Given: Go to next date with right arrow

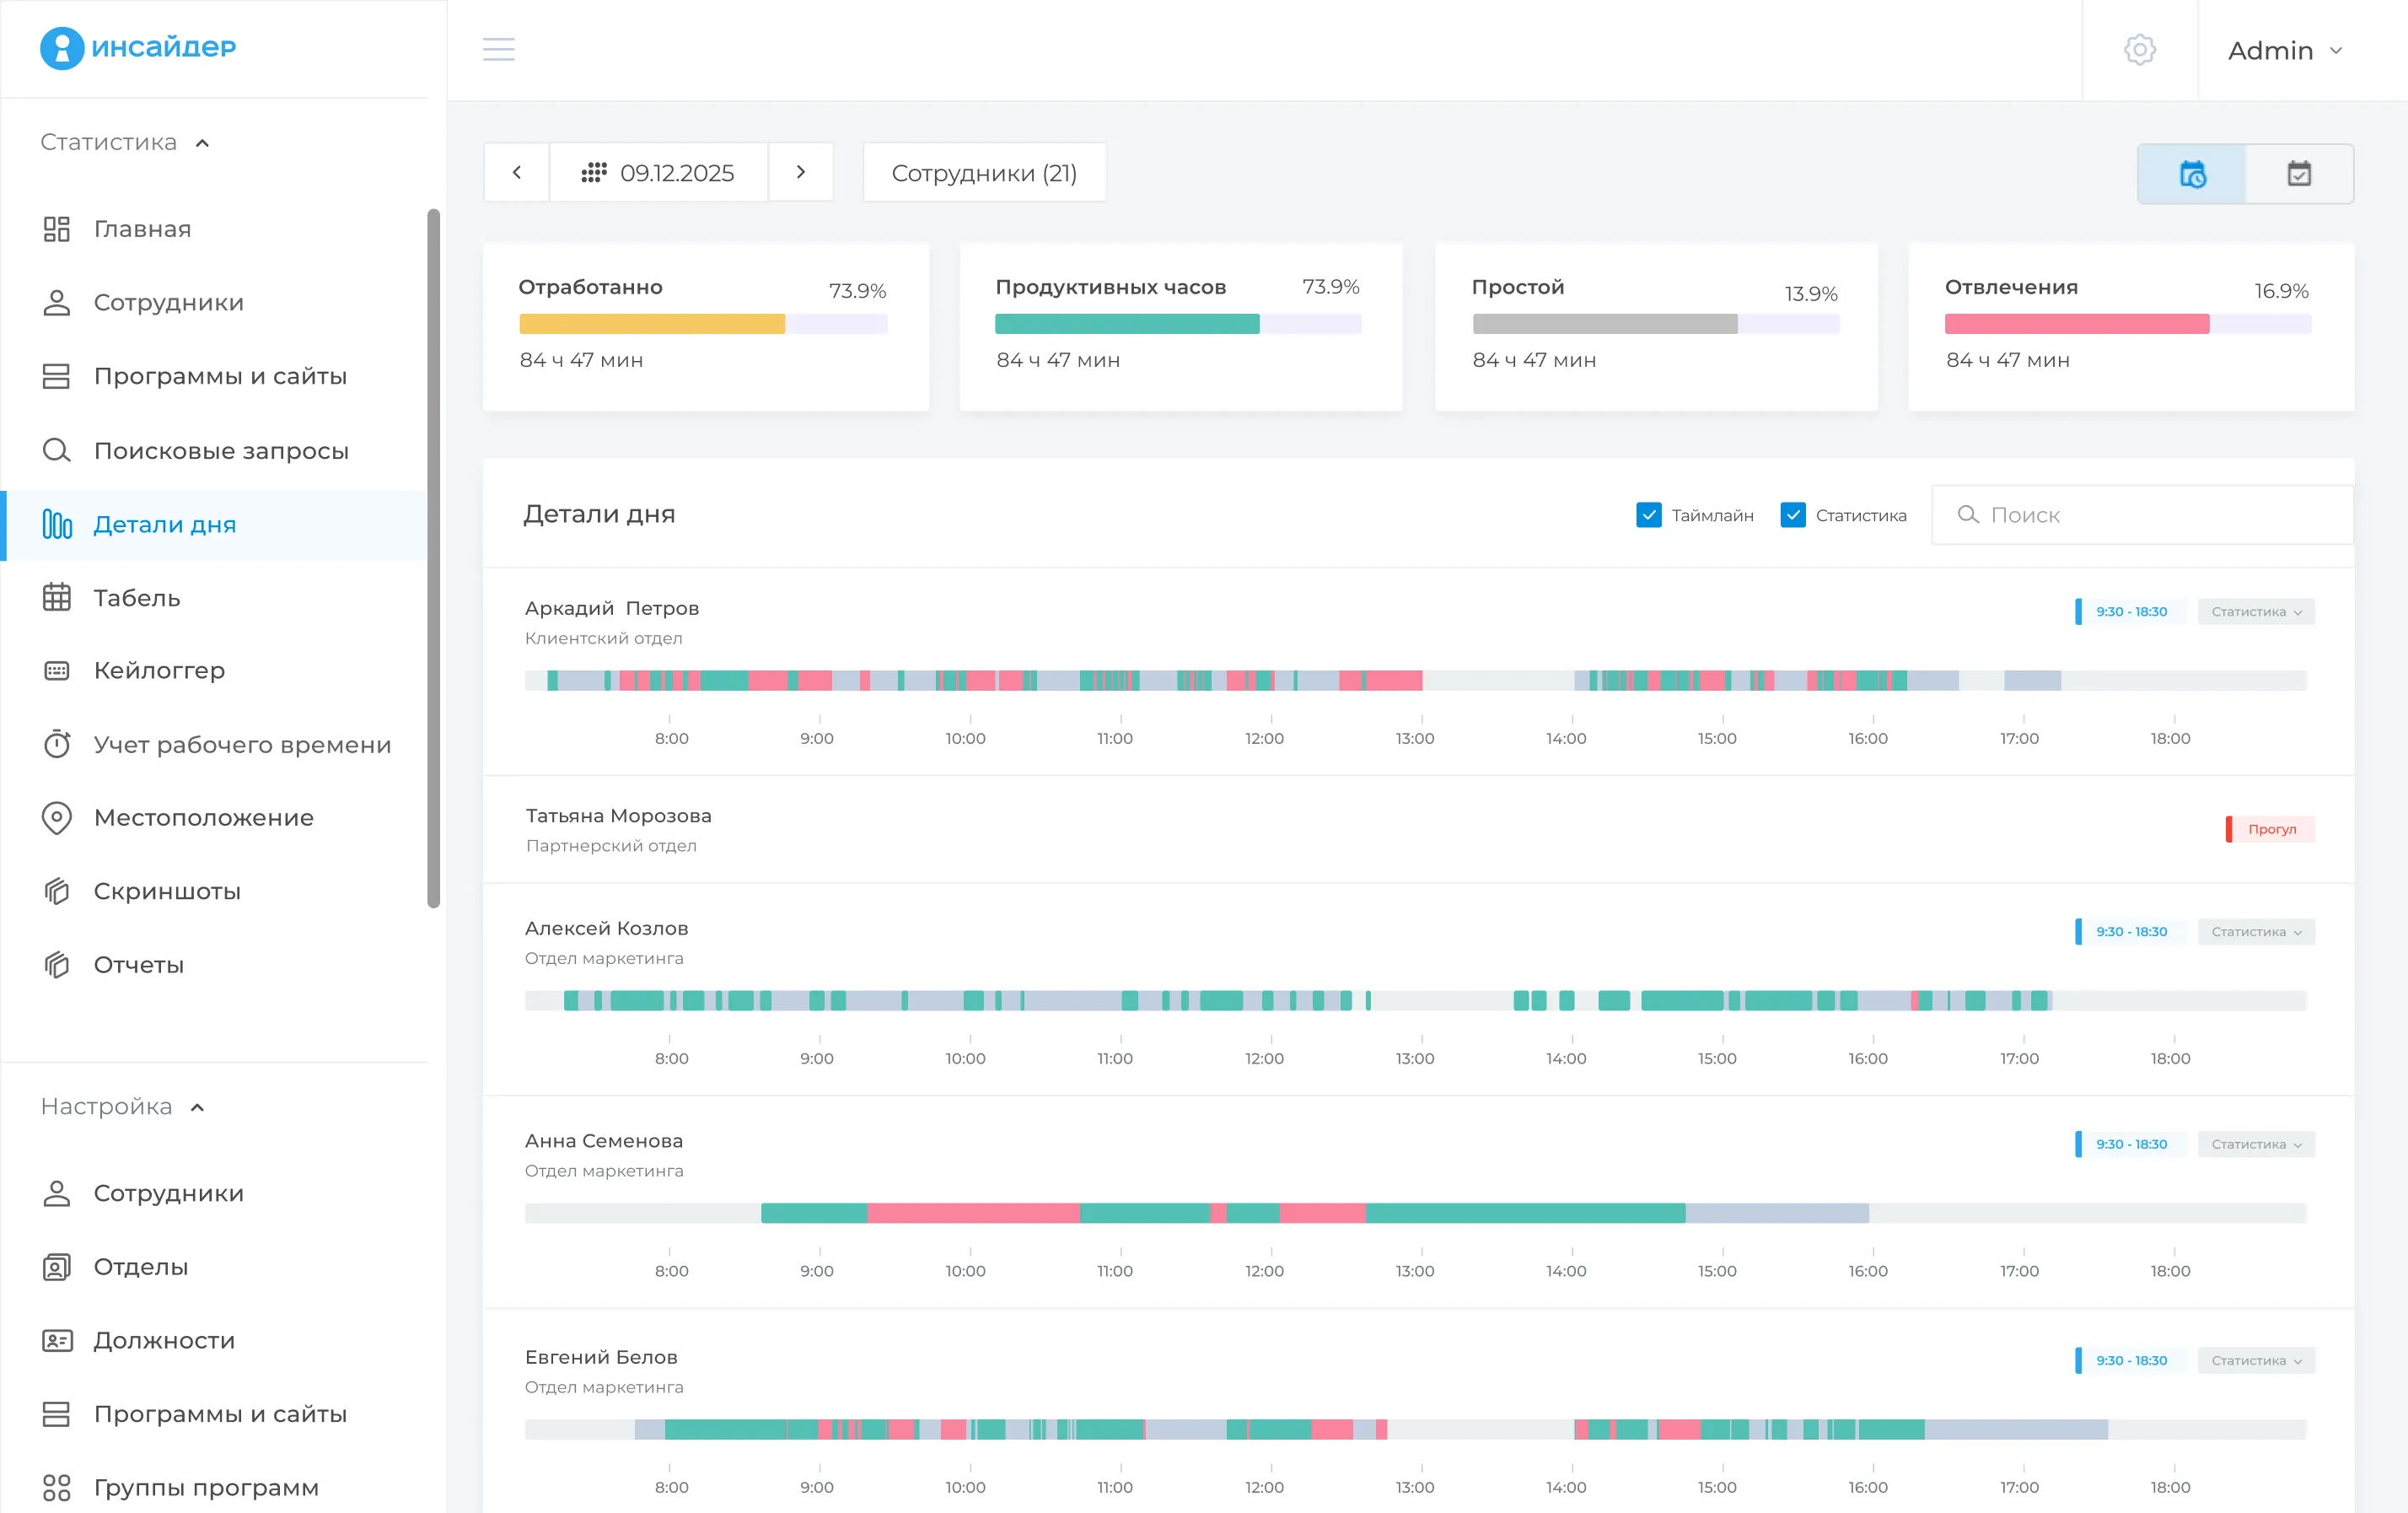Looking at the screenshot, I should coord(800,172).
